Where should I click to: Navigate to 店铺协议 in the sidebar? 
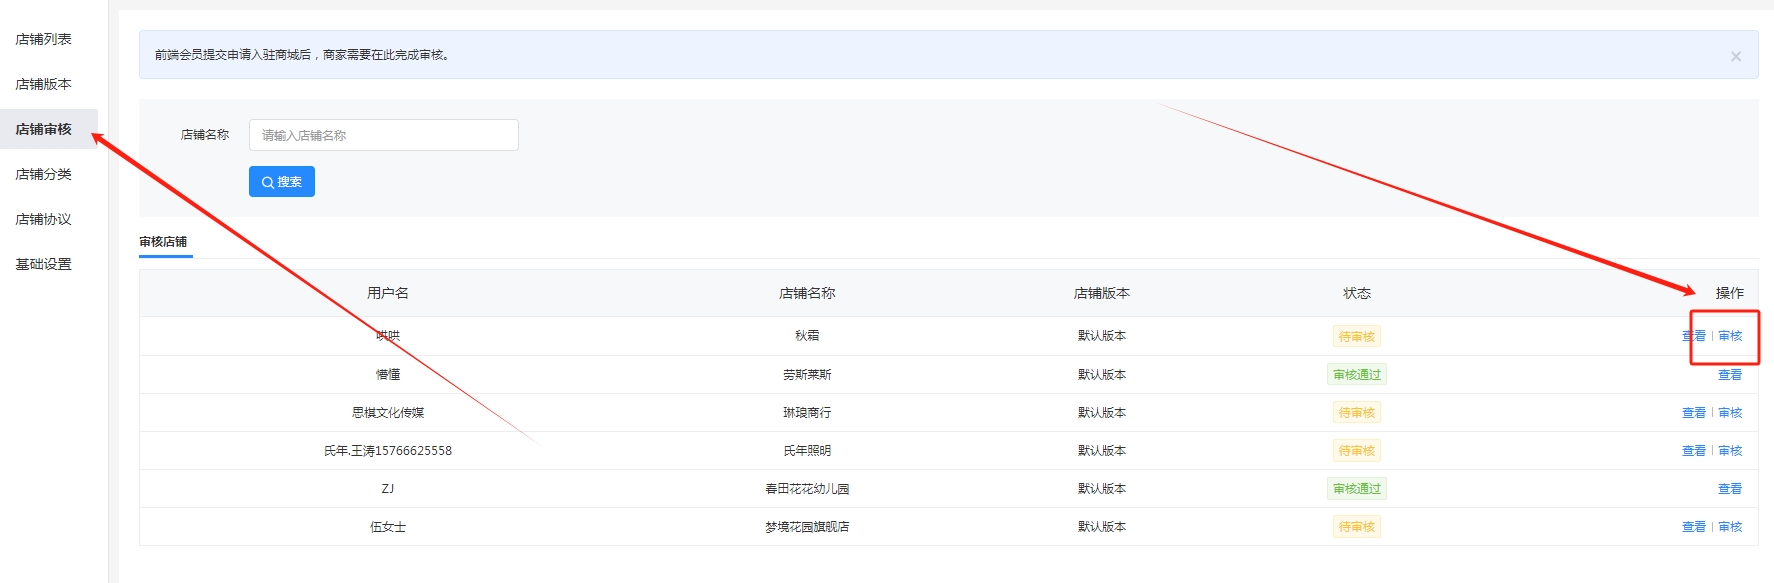pyautogui.click(x=44, y=219)
